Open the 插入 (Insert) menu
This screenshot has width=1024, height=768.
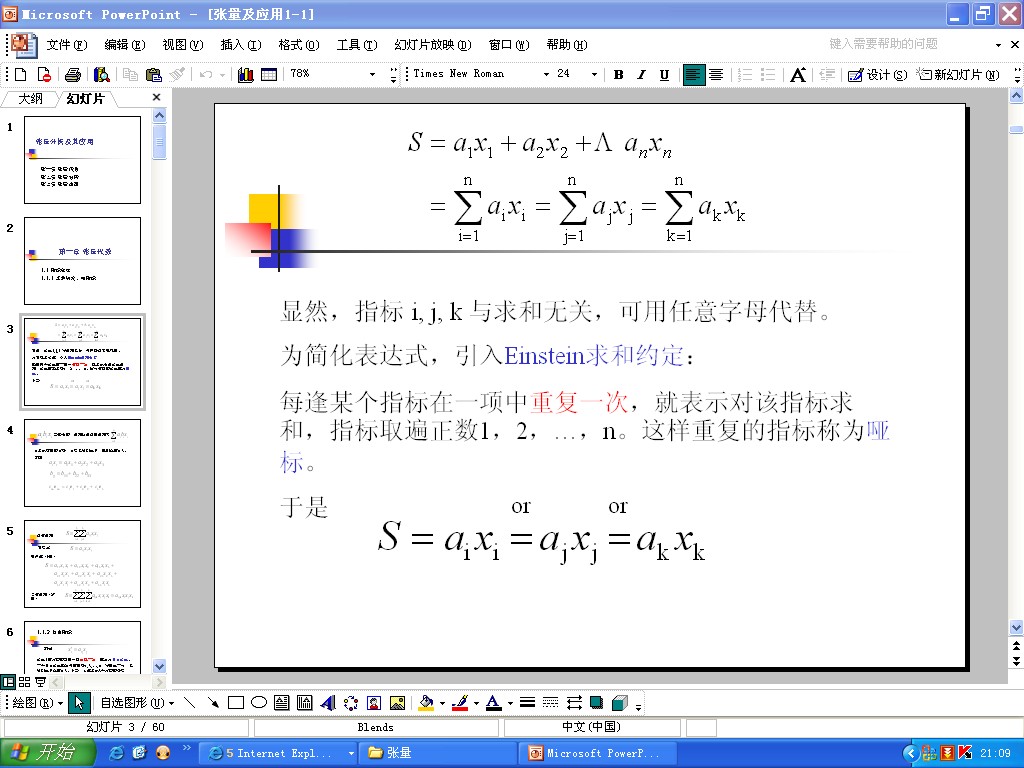coord(241,44)
